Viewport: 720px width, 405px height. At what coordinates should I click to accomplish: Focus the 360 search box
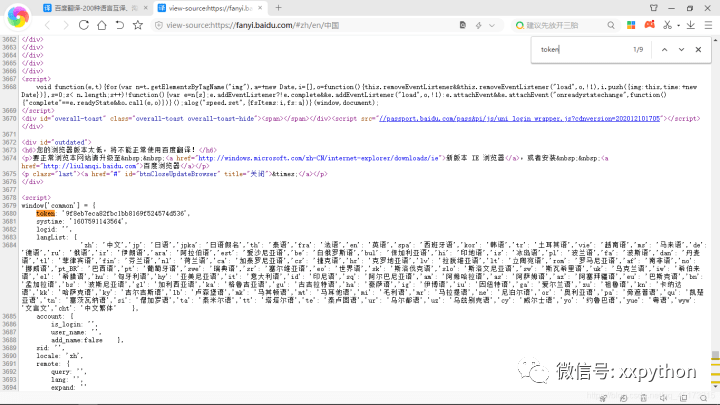coord(565,25)
